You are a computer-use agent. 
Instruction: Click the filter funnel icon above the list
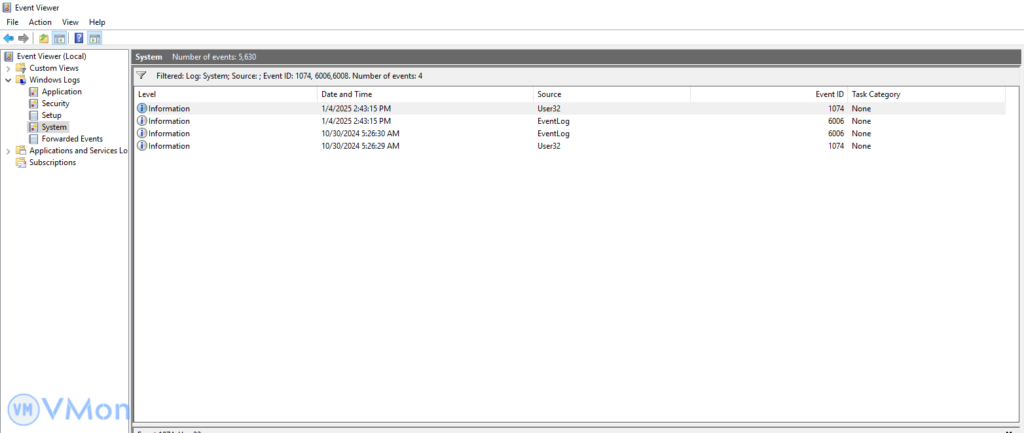tap(142, 75)
